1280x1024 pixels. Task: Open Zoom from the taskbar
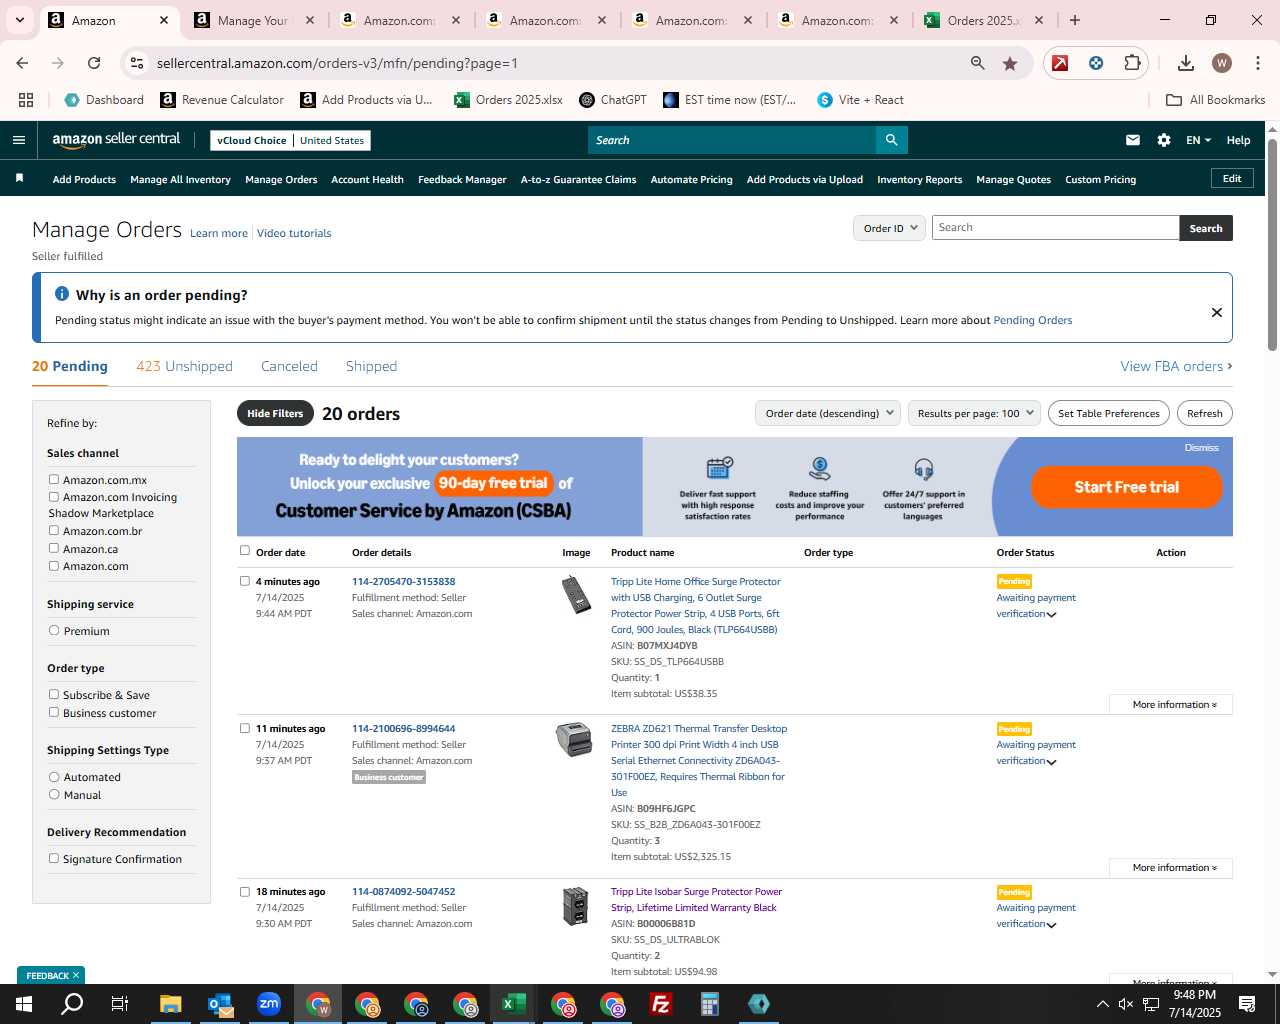coord(269,1004)
